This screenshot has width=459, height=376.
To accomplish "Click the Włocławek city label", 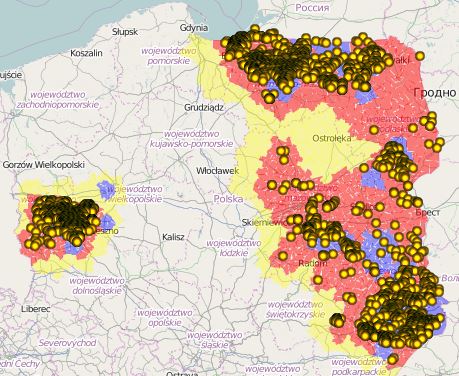I will point(217,171).
